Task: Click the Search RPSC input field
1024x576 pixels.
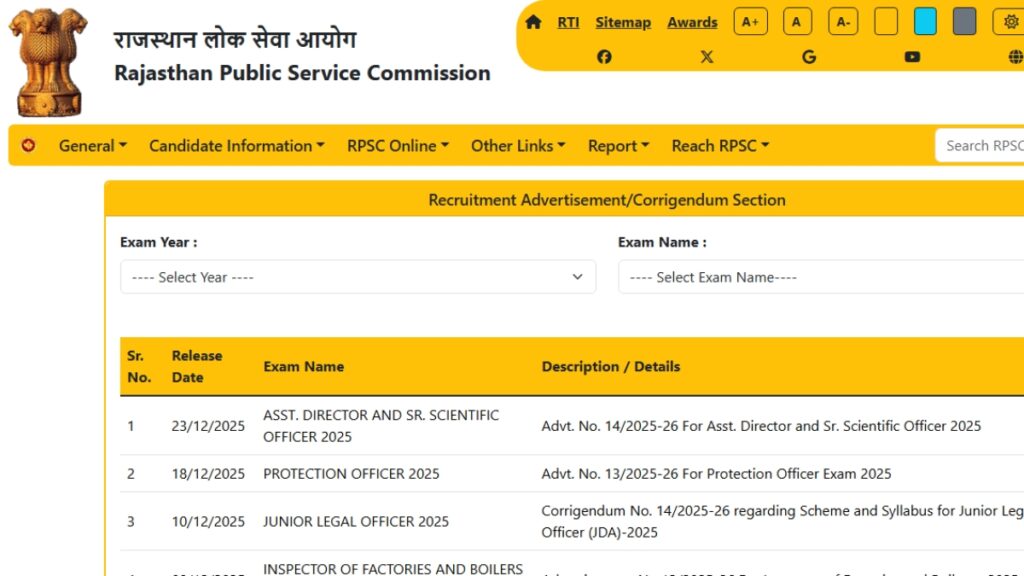Action: click(980, 146)
